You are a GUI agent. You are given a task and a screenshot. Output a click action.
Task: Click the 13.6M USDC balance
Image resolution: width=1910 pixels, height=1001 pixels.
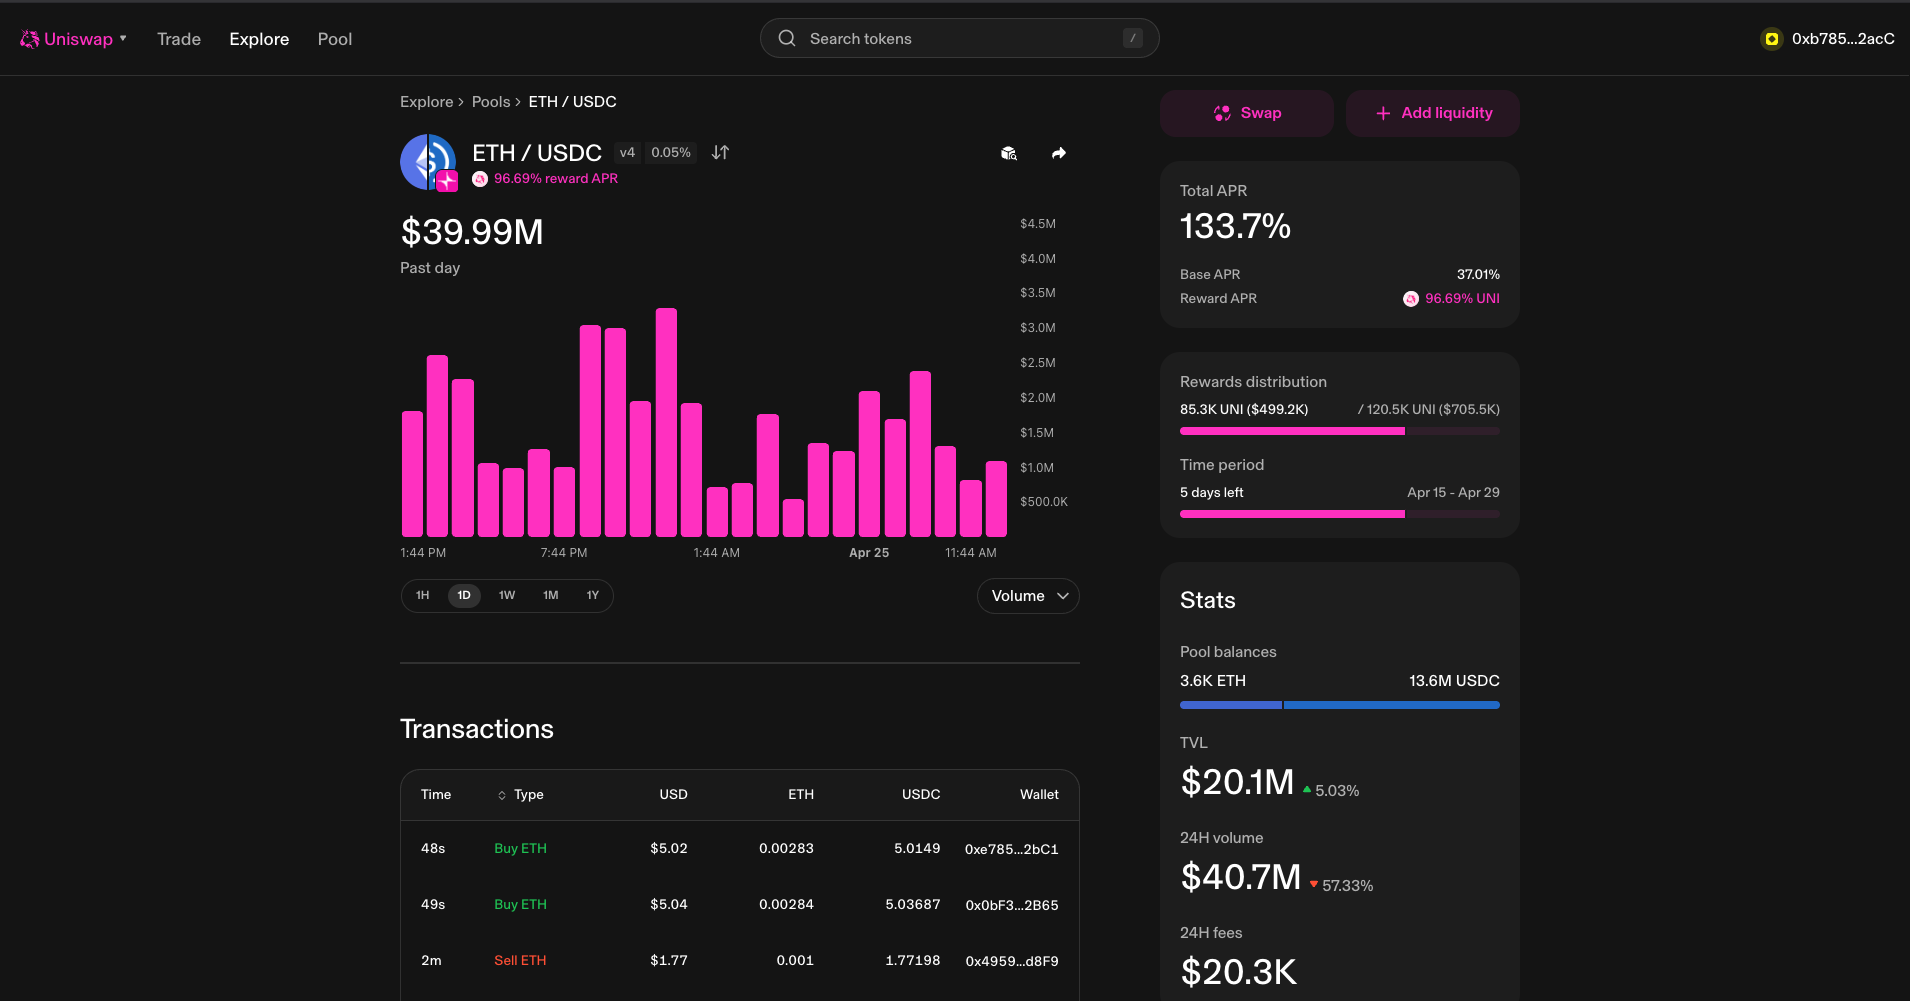click(1454, 681)
